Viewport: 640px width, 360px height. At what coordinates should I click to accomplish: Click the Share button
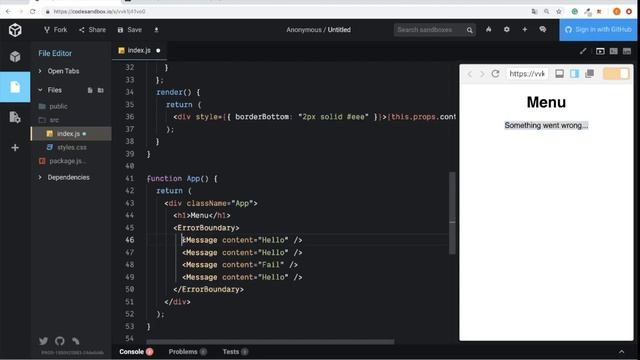(93, 30)
